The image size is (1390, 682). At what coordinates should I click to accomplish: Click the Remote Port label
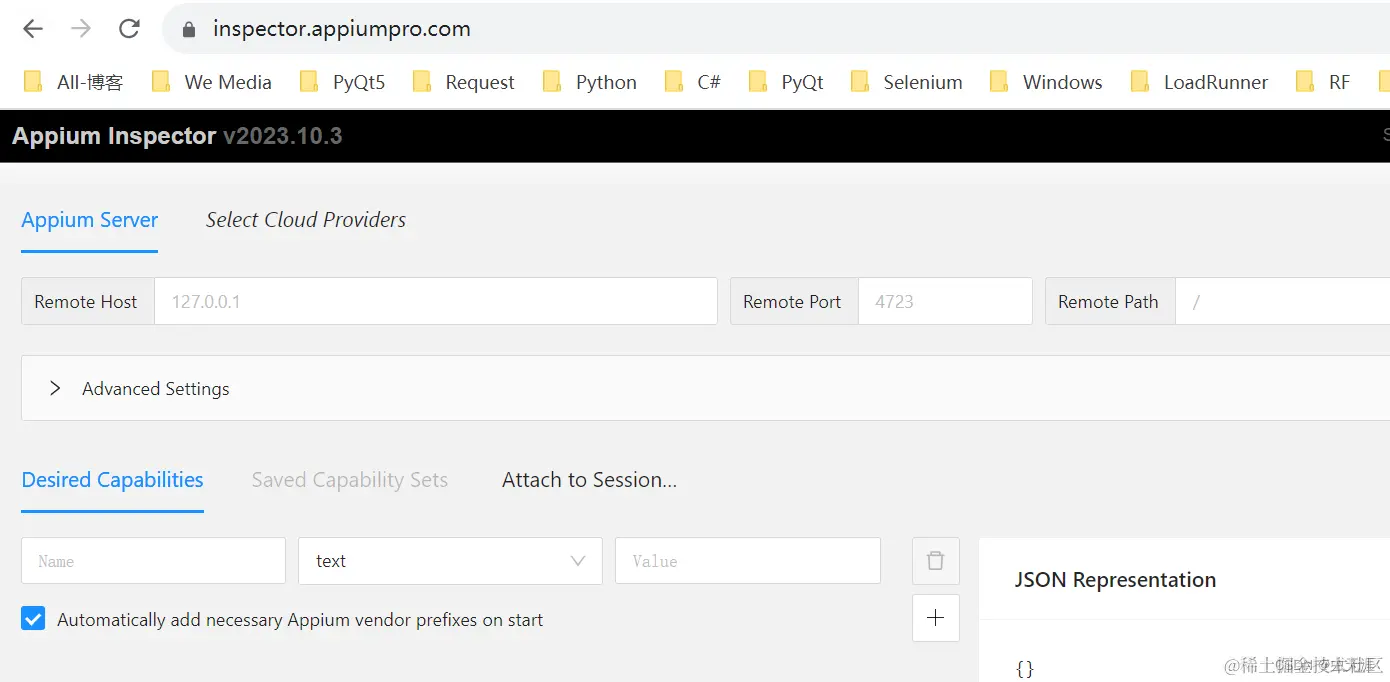pos(792,302)
